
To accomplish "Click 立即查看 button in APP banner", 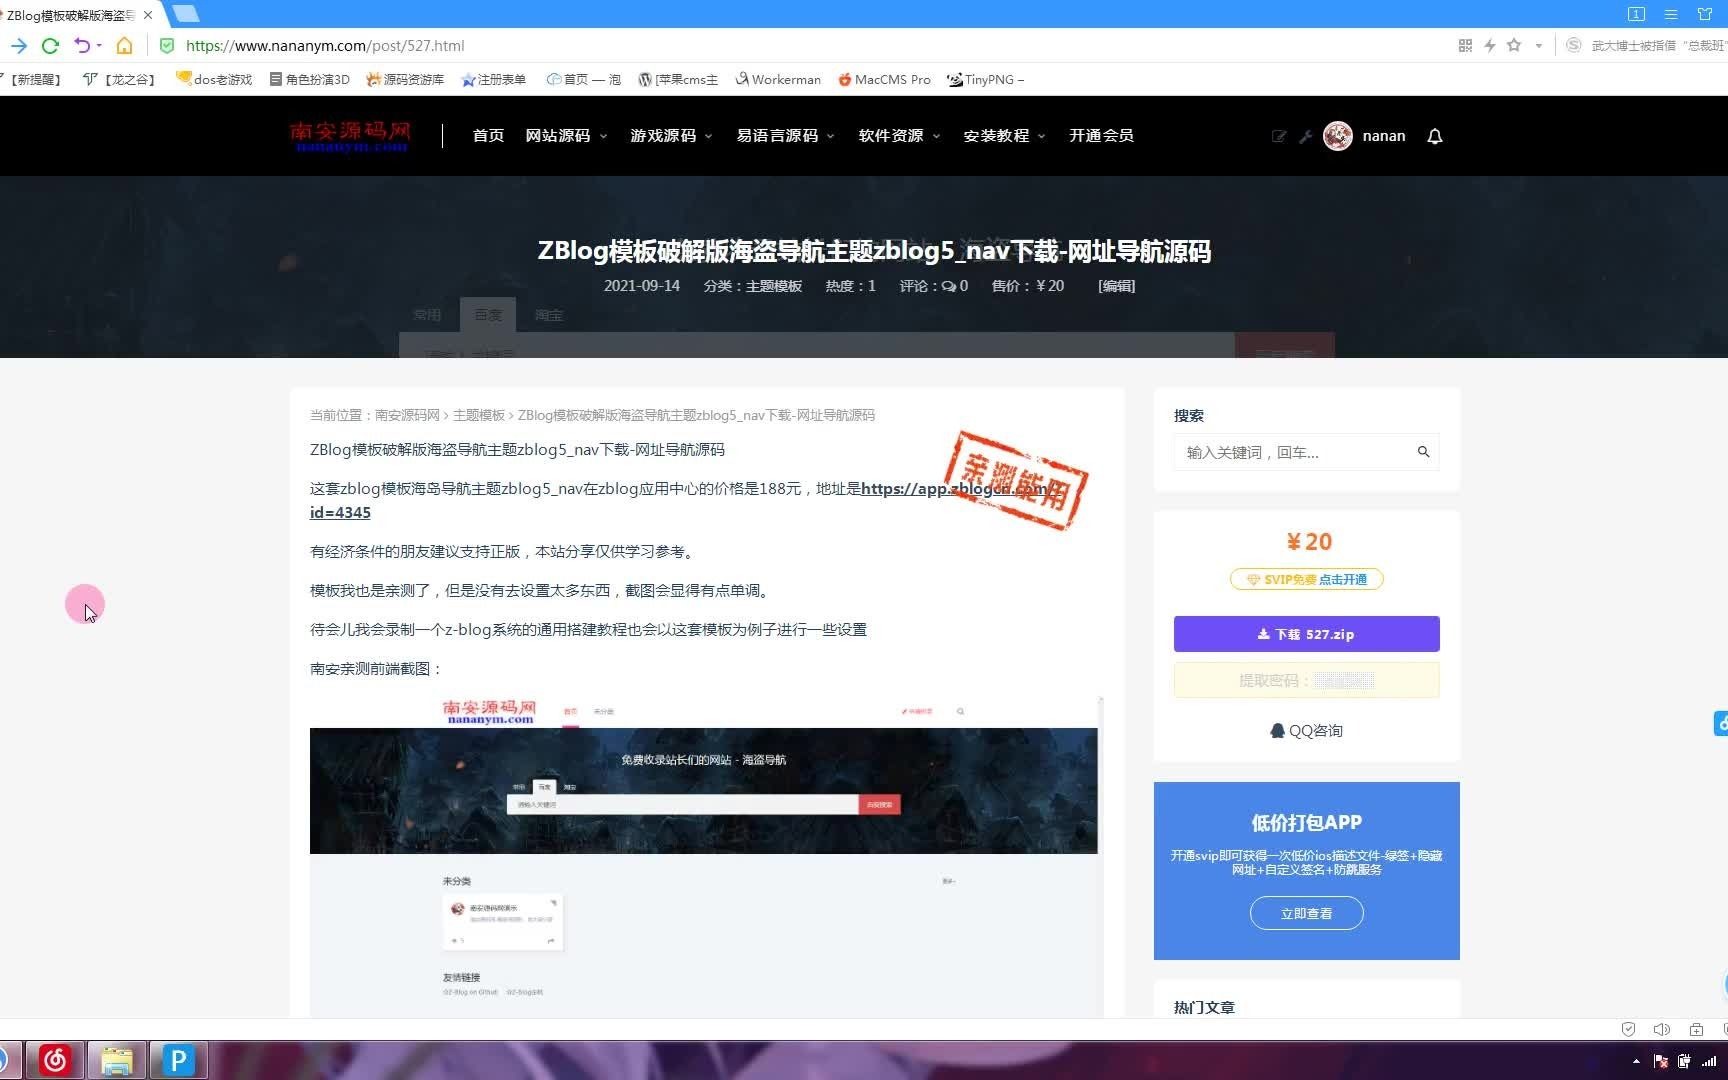I will click(1306, 913).
